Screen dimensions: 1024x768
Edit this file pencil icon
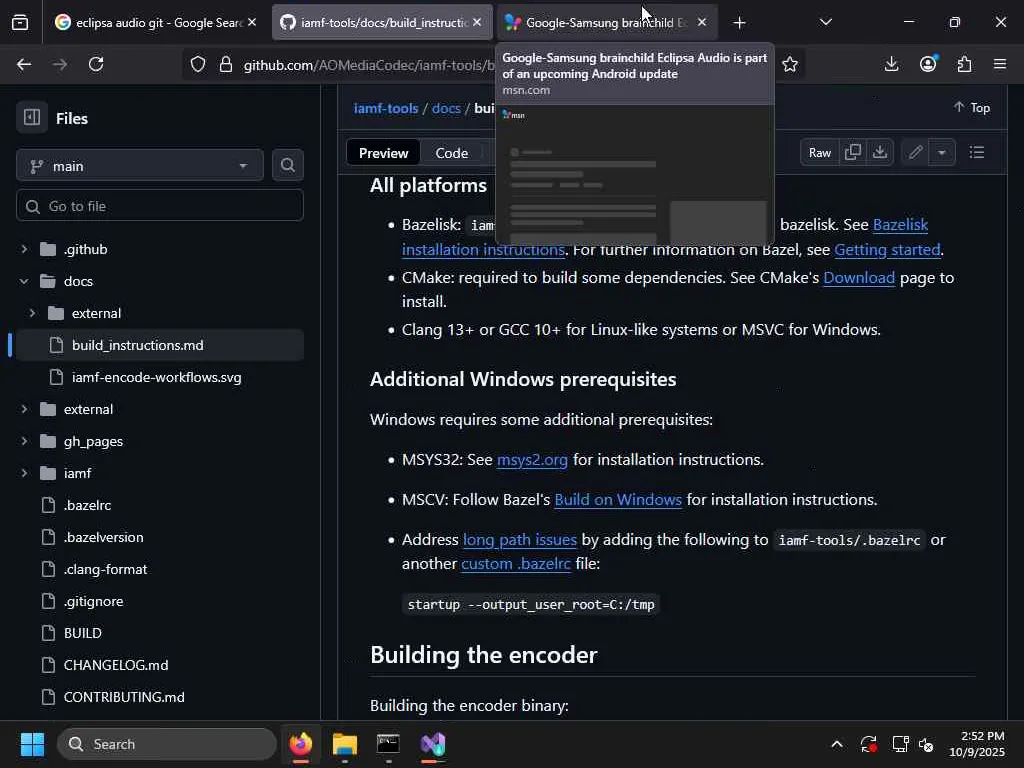tap(916, 153)
